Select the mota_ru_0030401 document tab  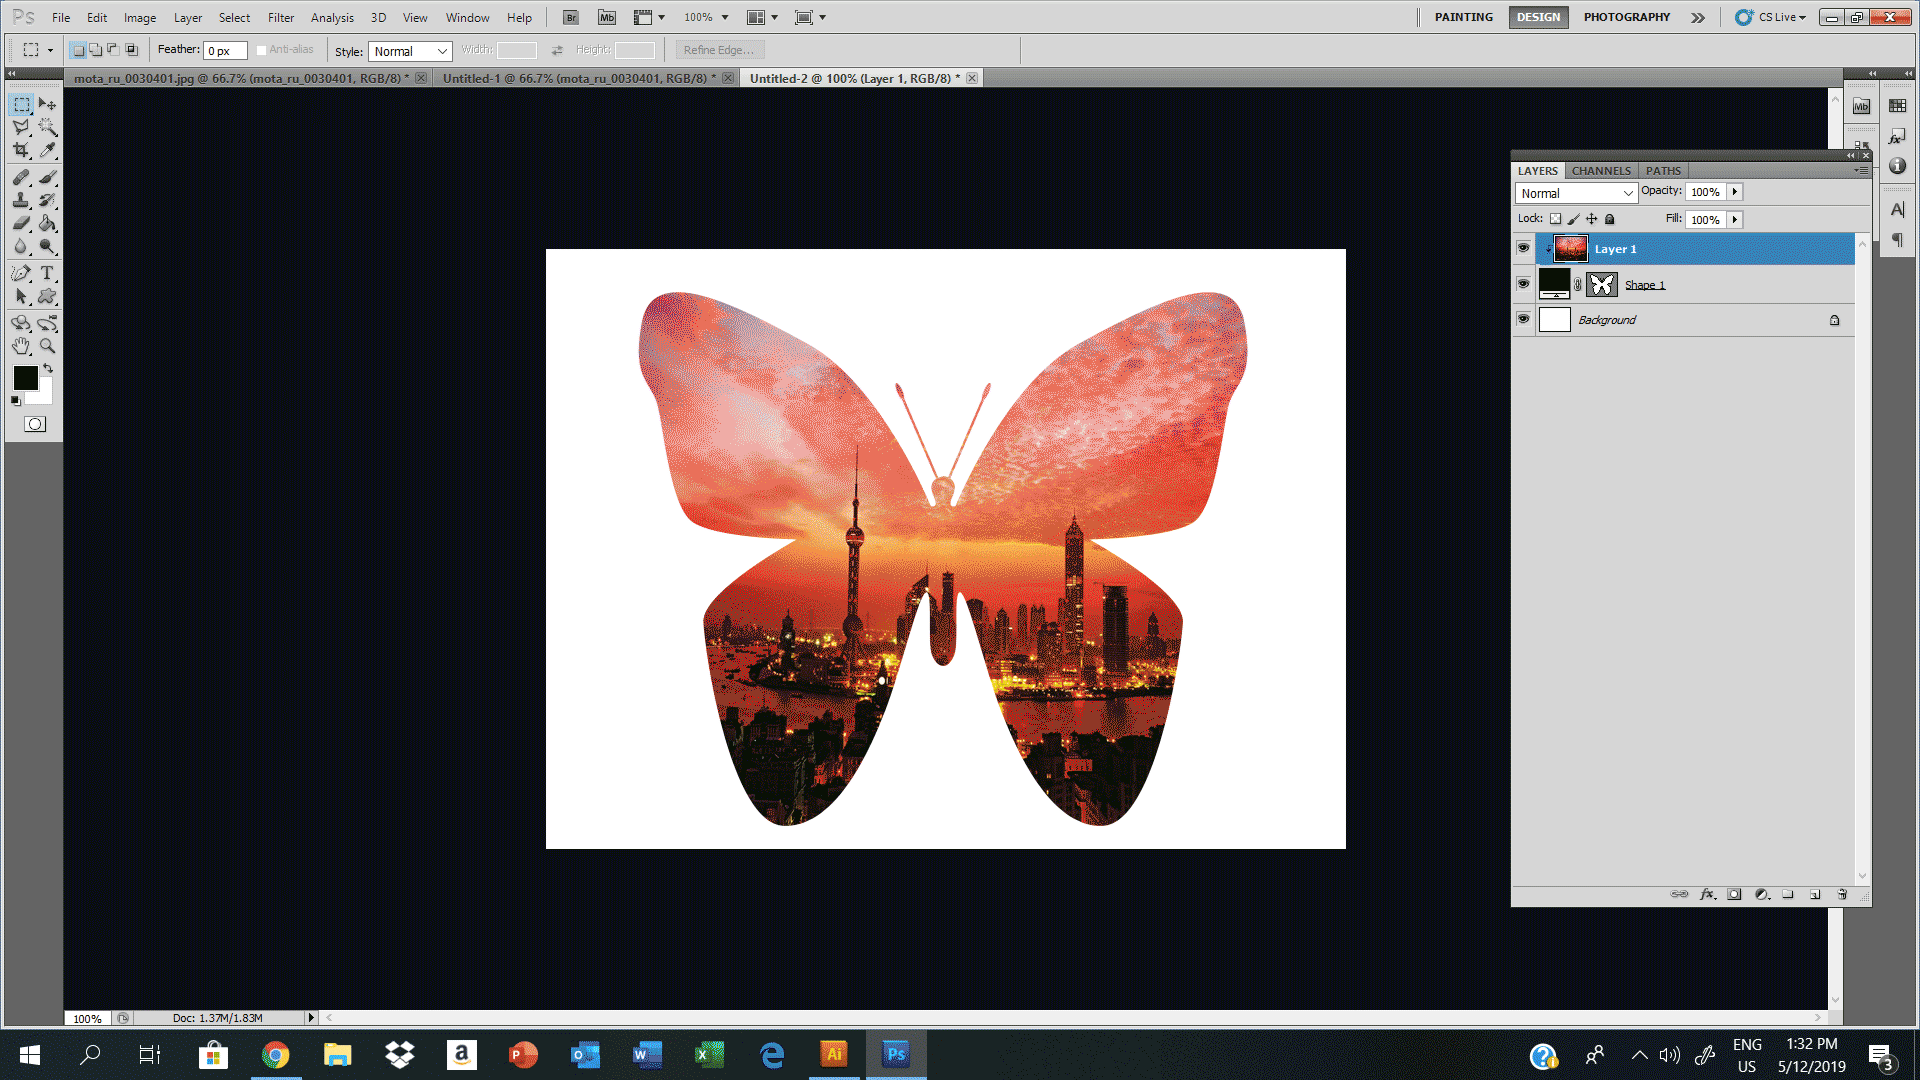(x=244, y=78)
